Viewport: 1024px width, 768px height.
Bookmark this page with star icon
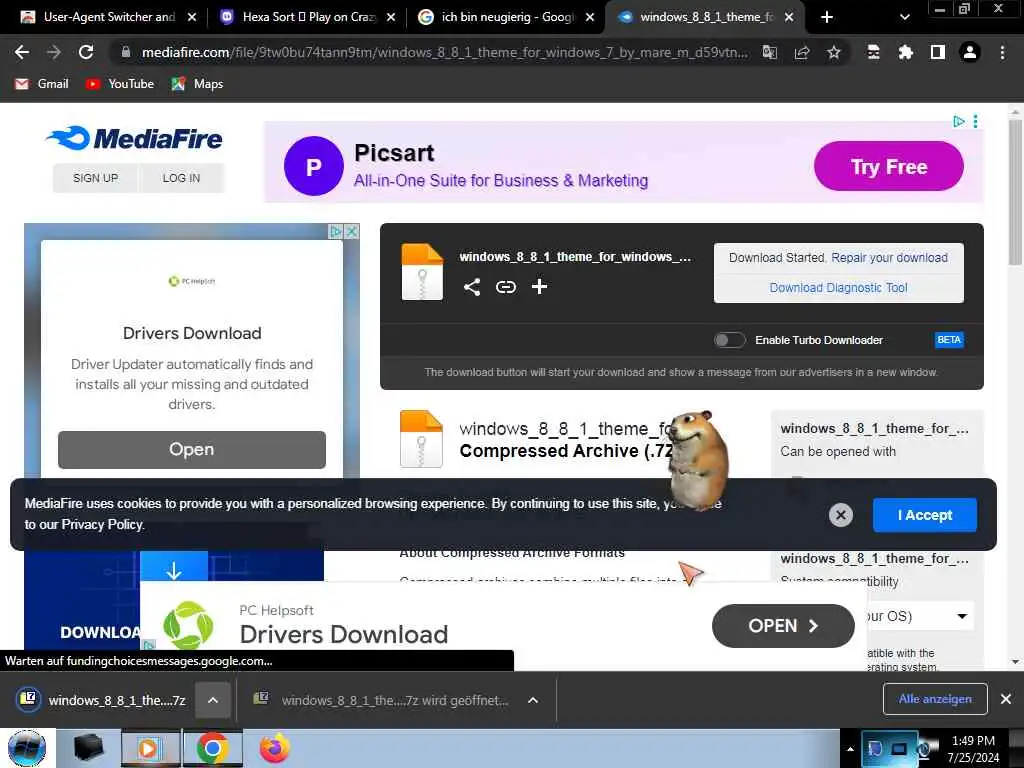(x=834, y=52)
